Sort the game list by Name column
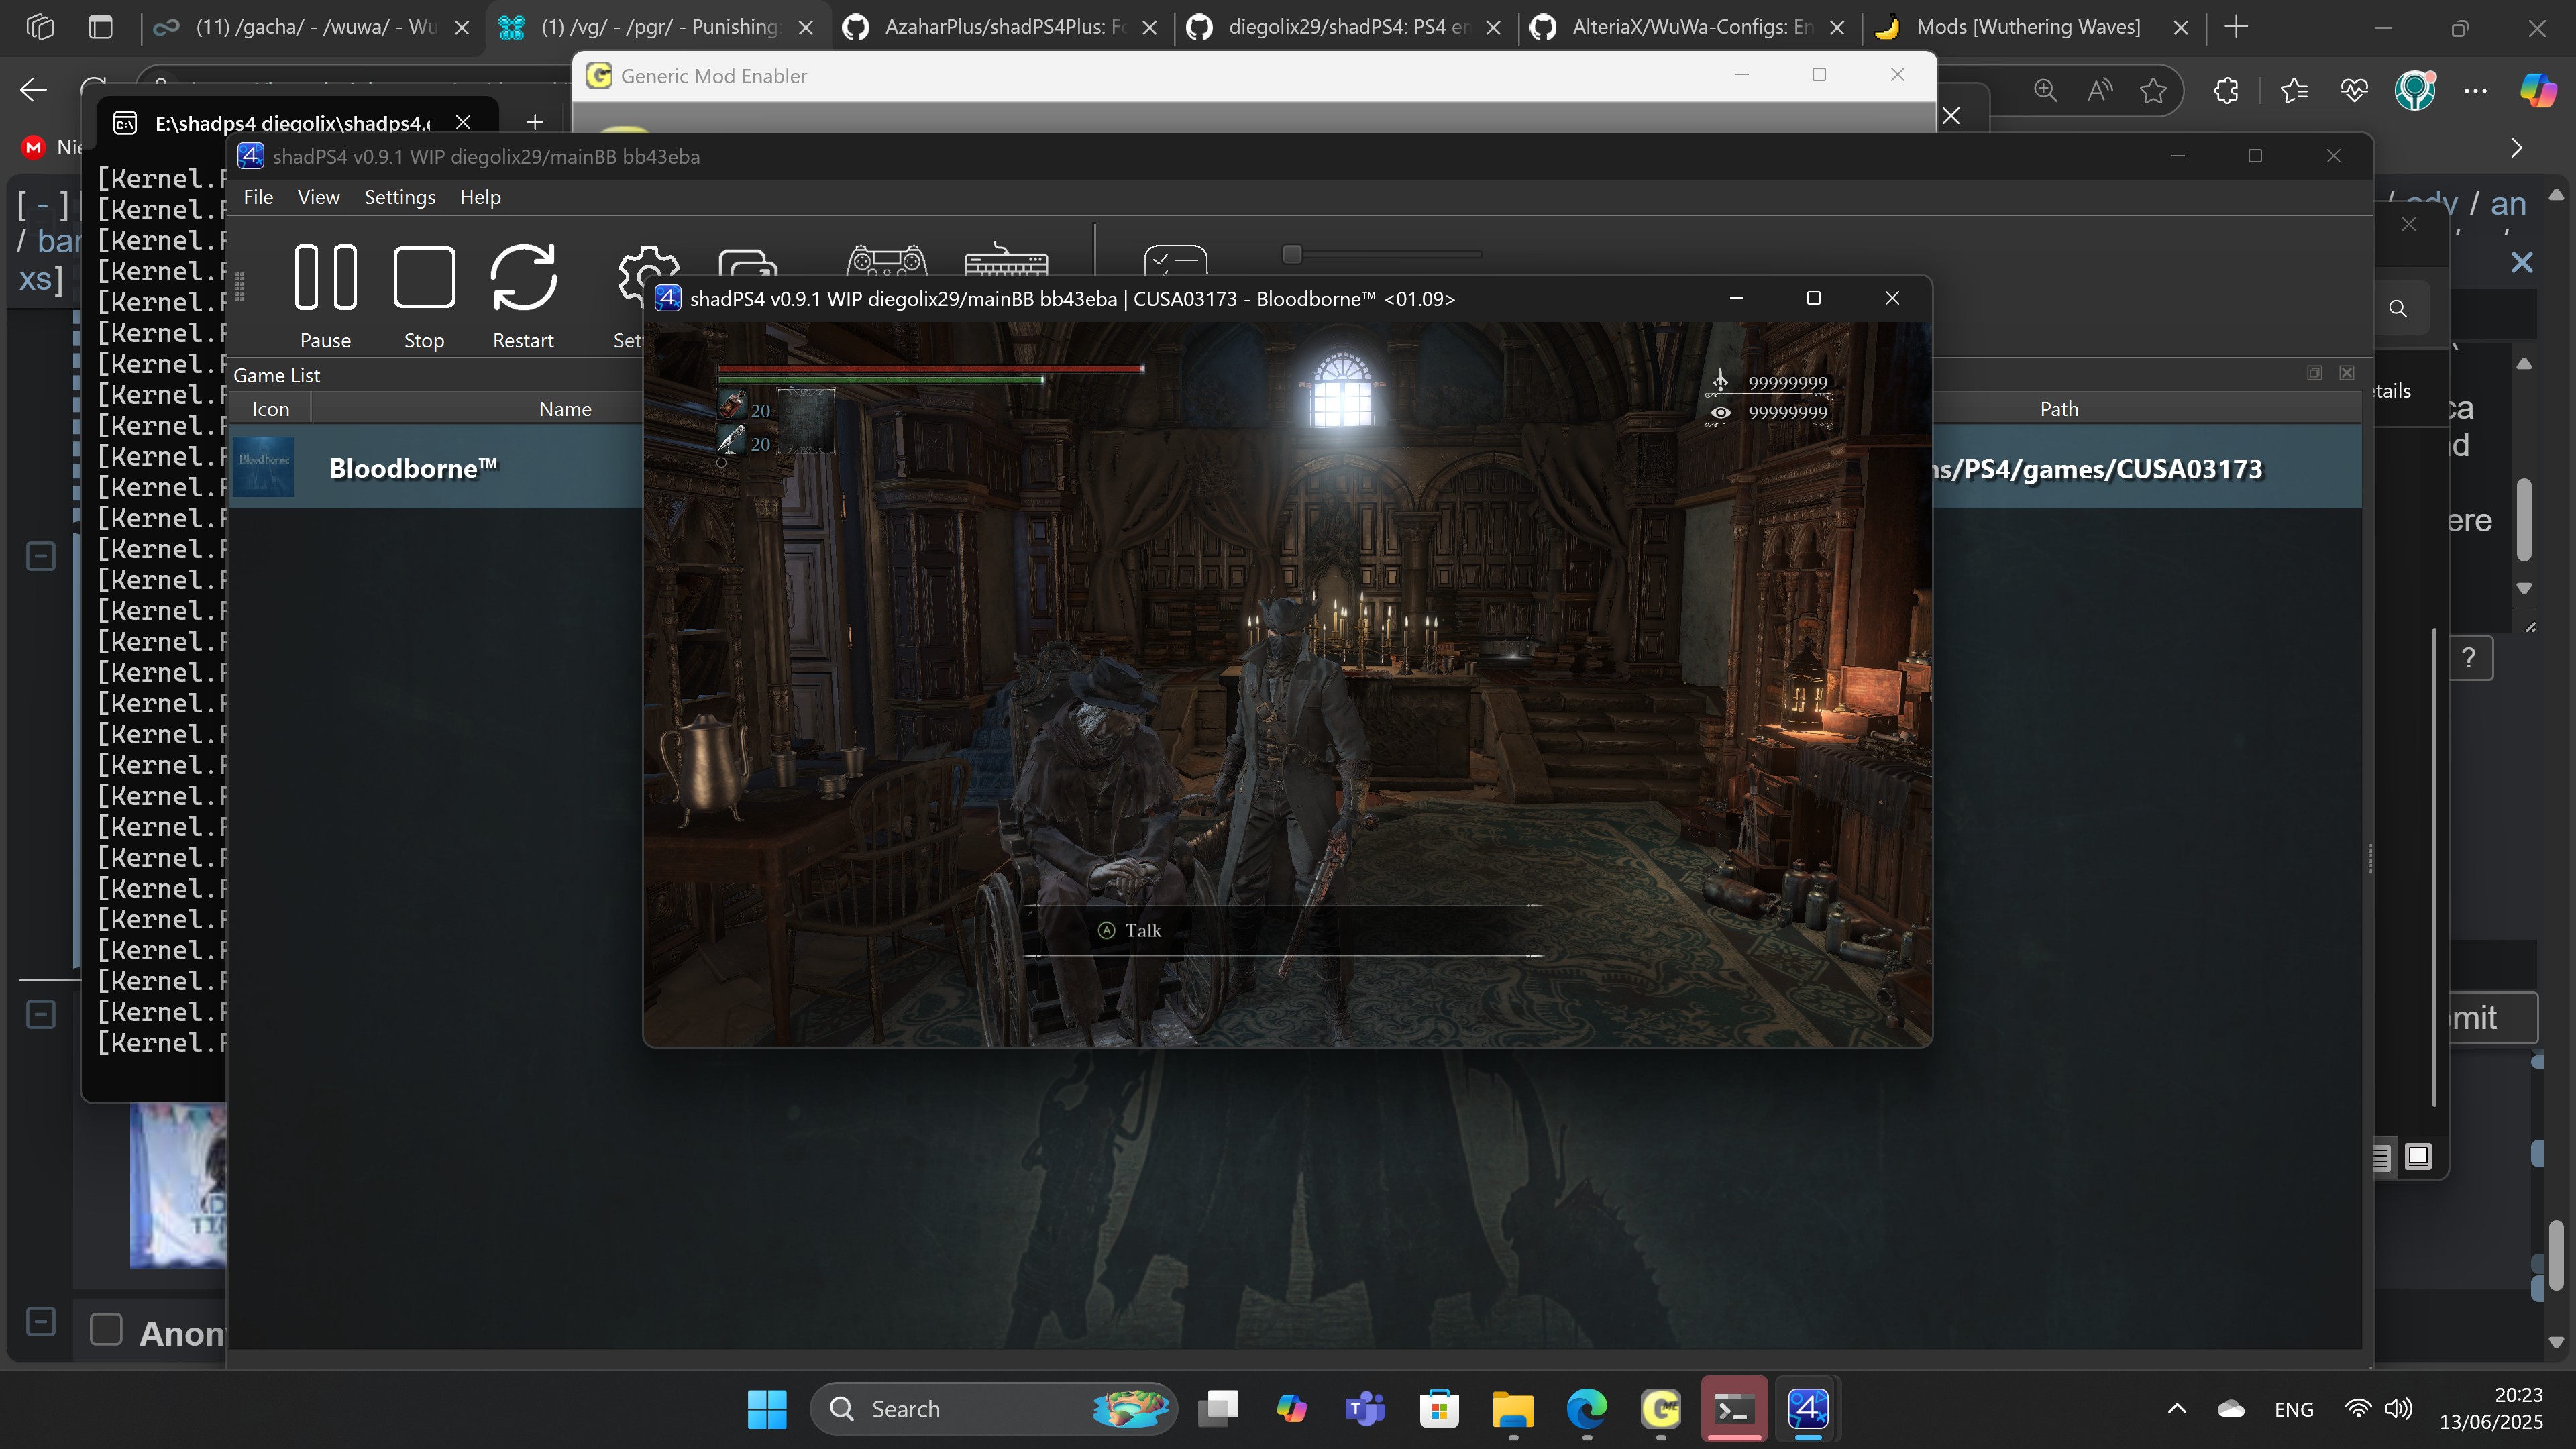This screenshot has width=2576, height=1449. [x=565, y=408]
